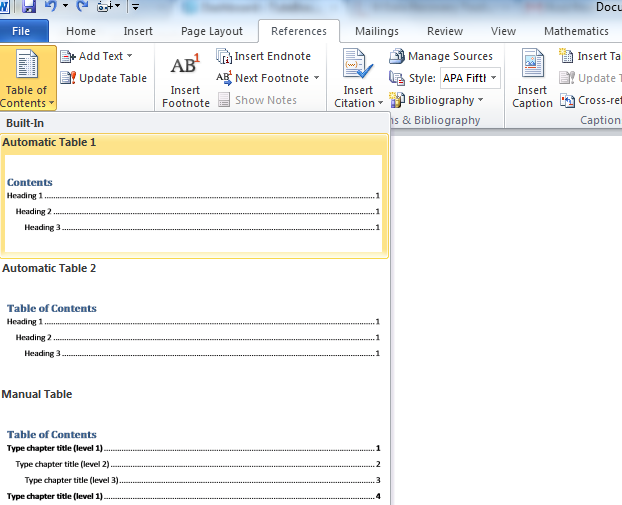Expand the Add Text dropdown
The width and height of the screenshot is (622, 505).
tap(129, 56)
